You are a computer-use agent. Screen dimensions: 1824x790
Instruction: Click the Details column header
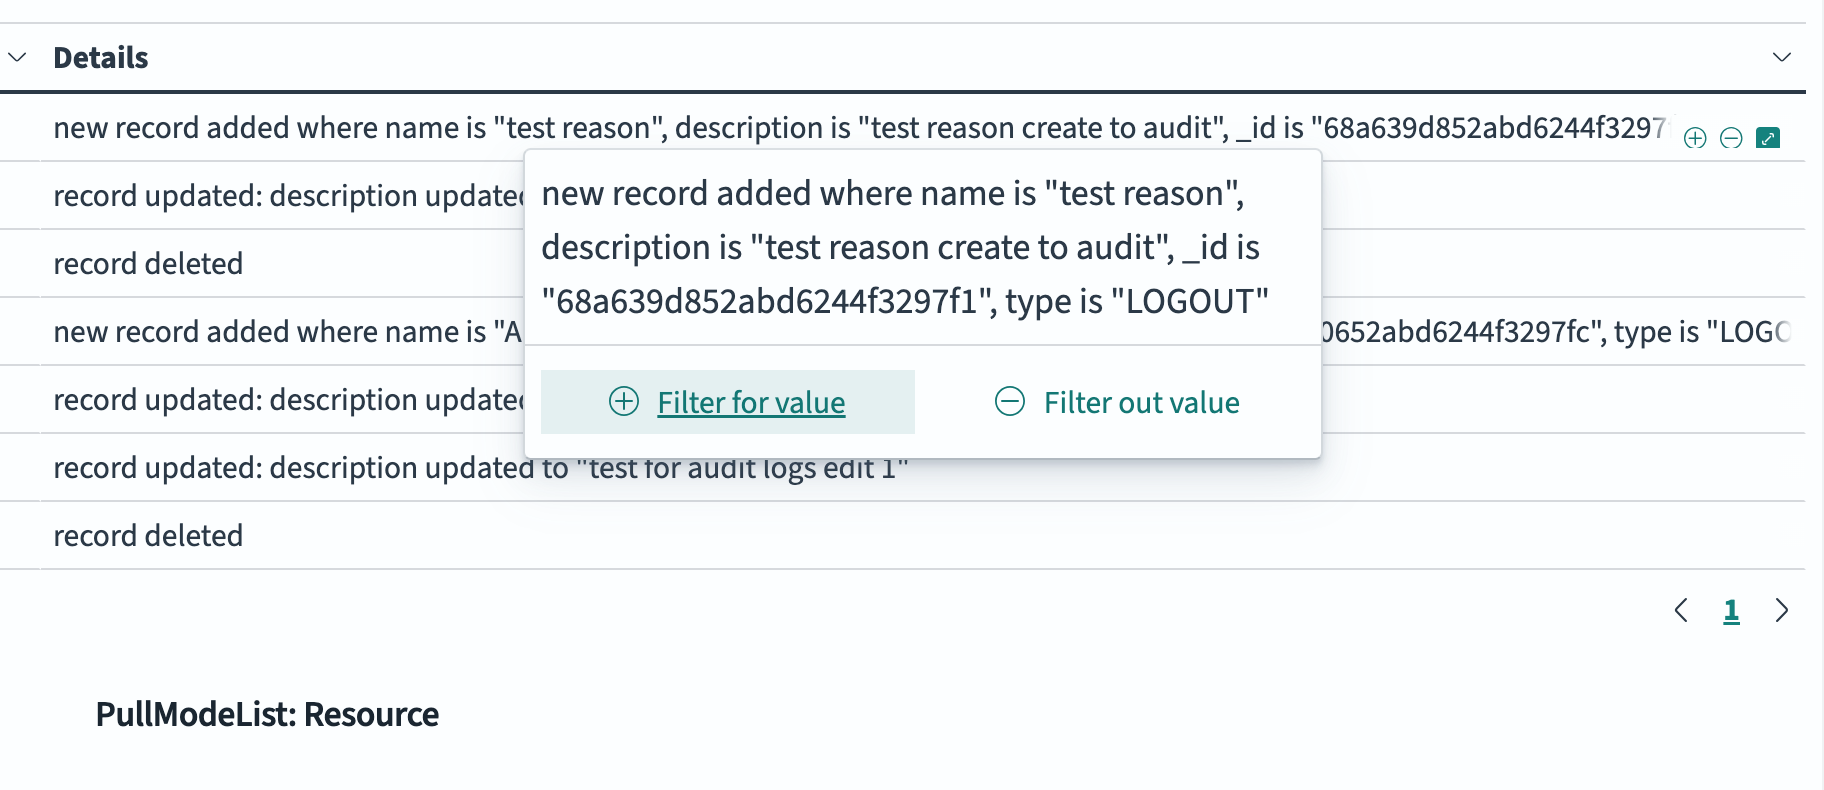pyautogui.click(x=101, y=58)
